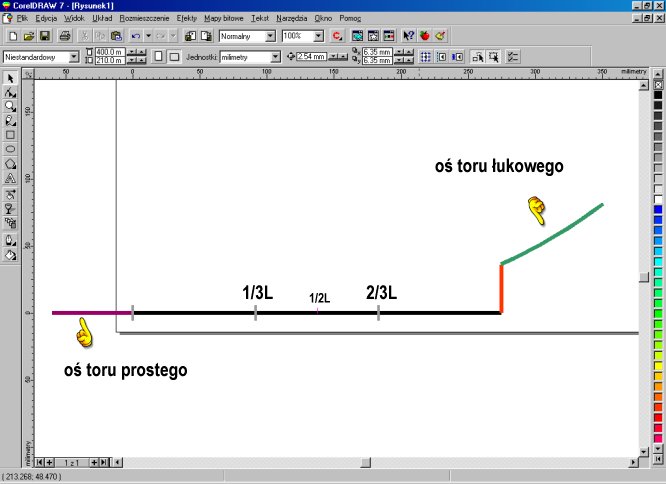Open the Efekty menu
666x484 pixels.
[186, 18]
